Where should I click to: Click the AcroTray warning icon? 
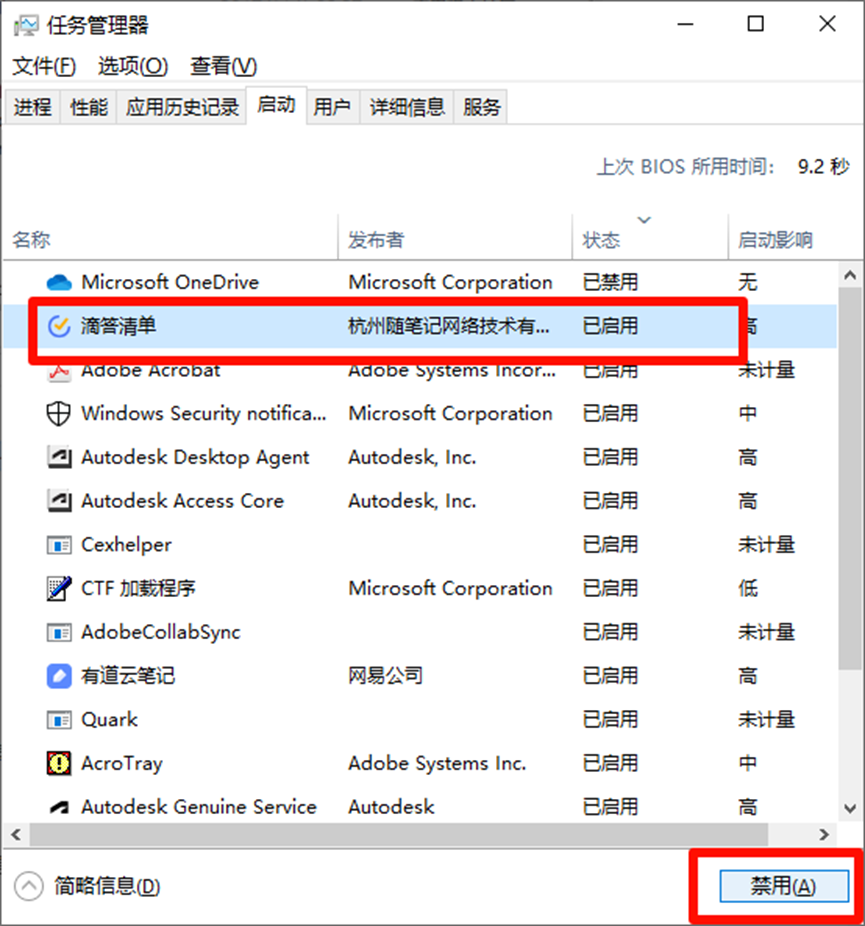[59, 763]
